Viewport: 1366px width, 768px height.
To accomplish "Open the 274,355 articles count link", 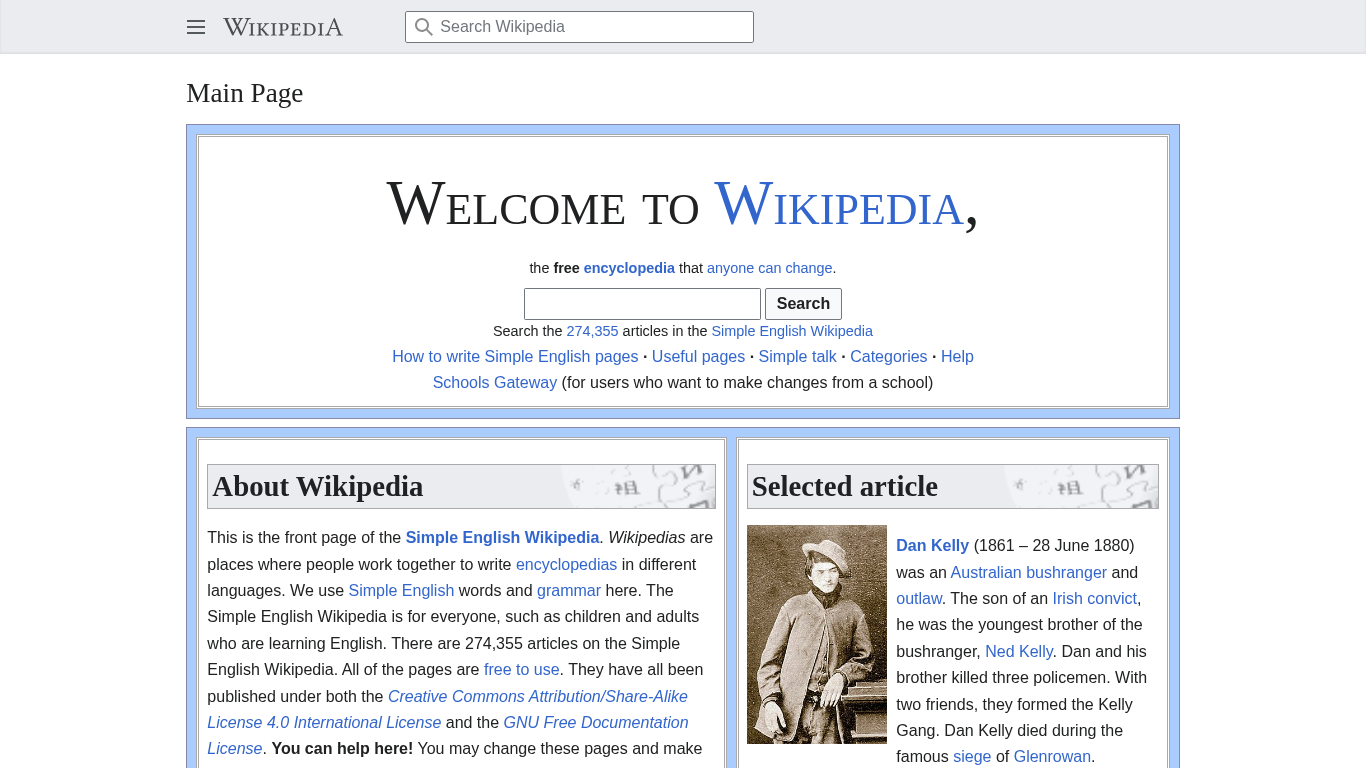I will (592, 331).
